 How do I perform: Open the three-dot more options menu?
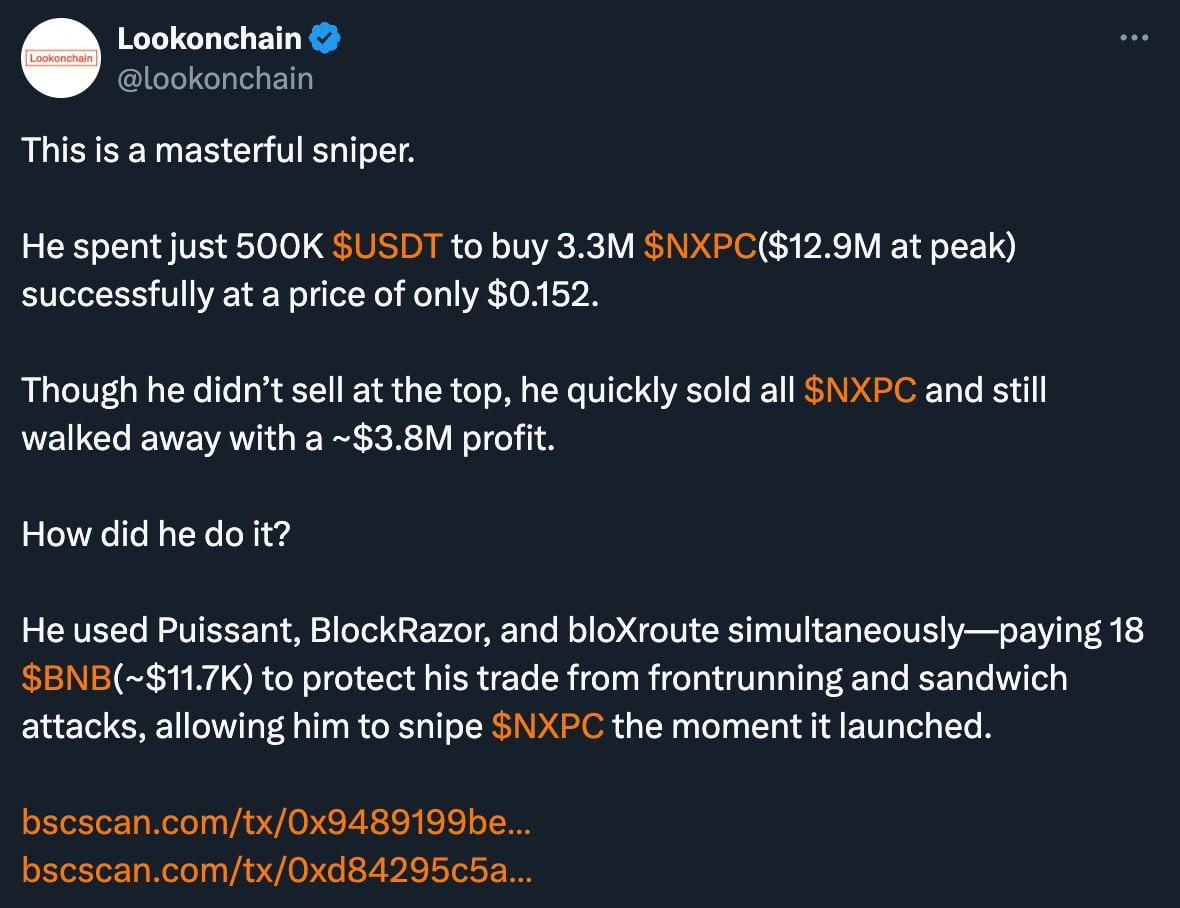pos(1134,38)
